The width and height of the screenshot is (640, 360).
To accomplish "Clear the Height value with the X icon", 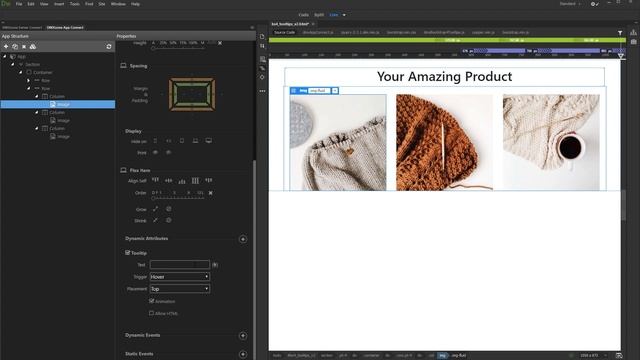I will pyautogui.click(x=220, y=43).
